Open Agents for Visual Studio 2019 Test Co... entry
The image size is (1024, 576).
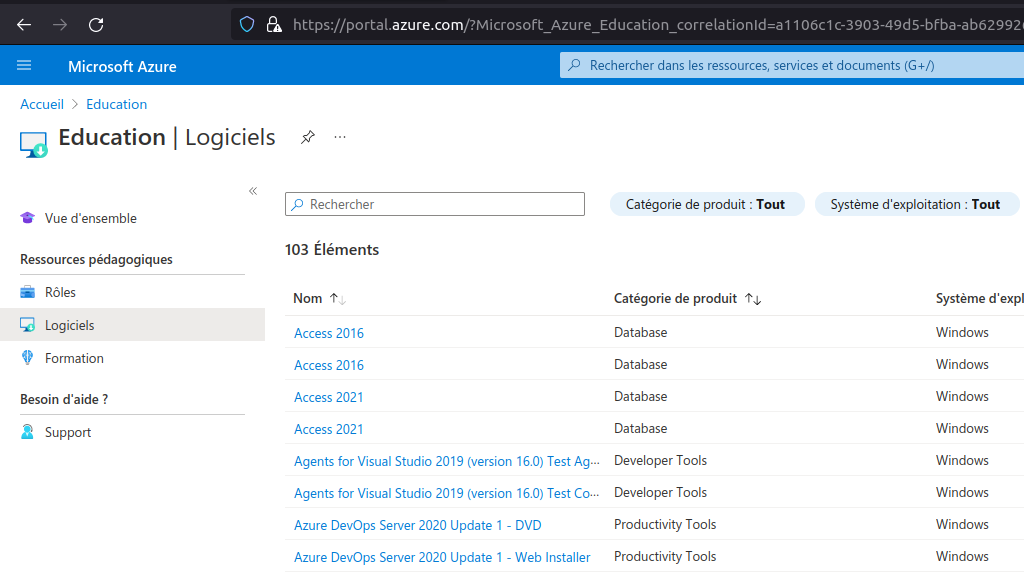click(x=447, y=493)
